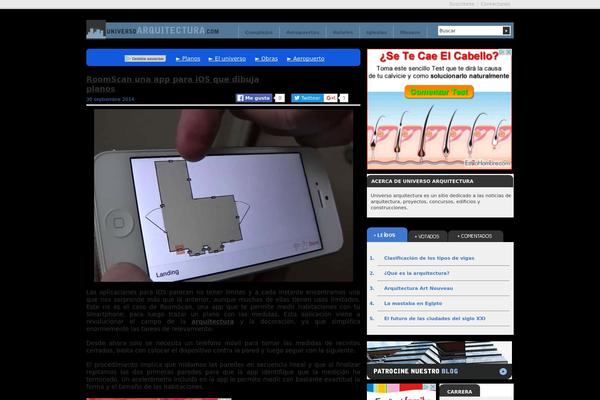Open the Iglesias navigation menu item
This screenshot has height=400, width=600.
coord(376,32)
